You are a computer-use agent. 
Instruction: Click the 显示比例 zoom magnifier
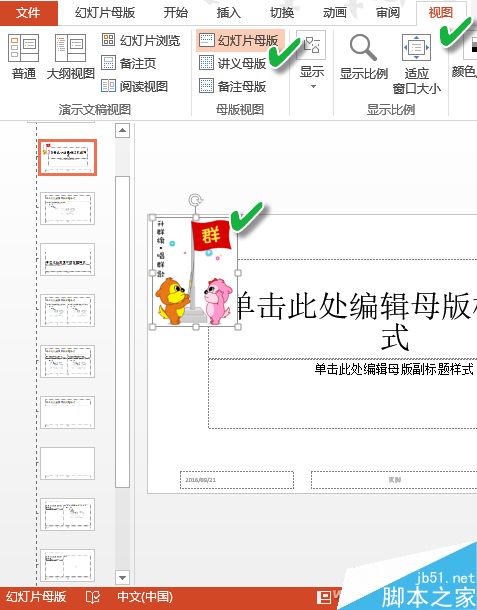[x=363, y=56]
